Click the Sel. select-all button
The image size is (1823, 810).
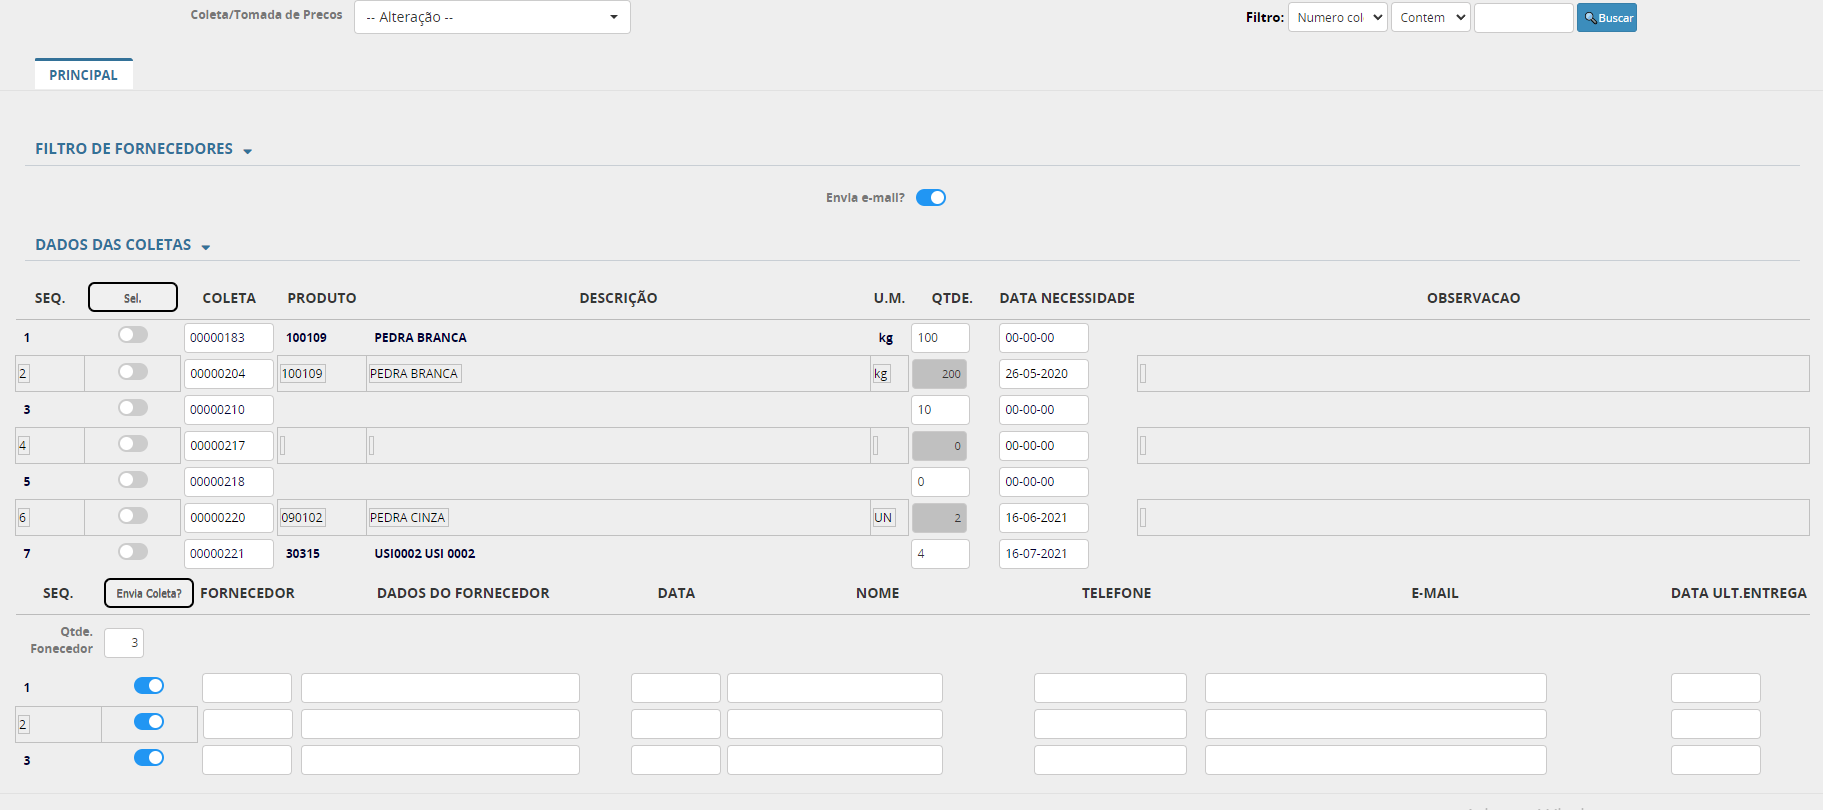coord(133,298)
